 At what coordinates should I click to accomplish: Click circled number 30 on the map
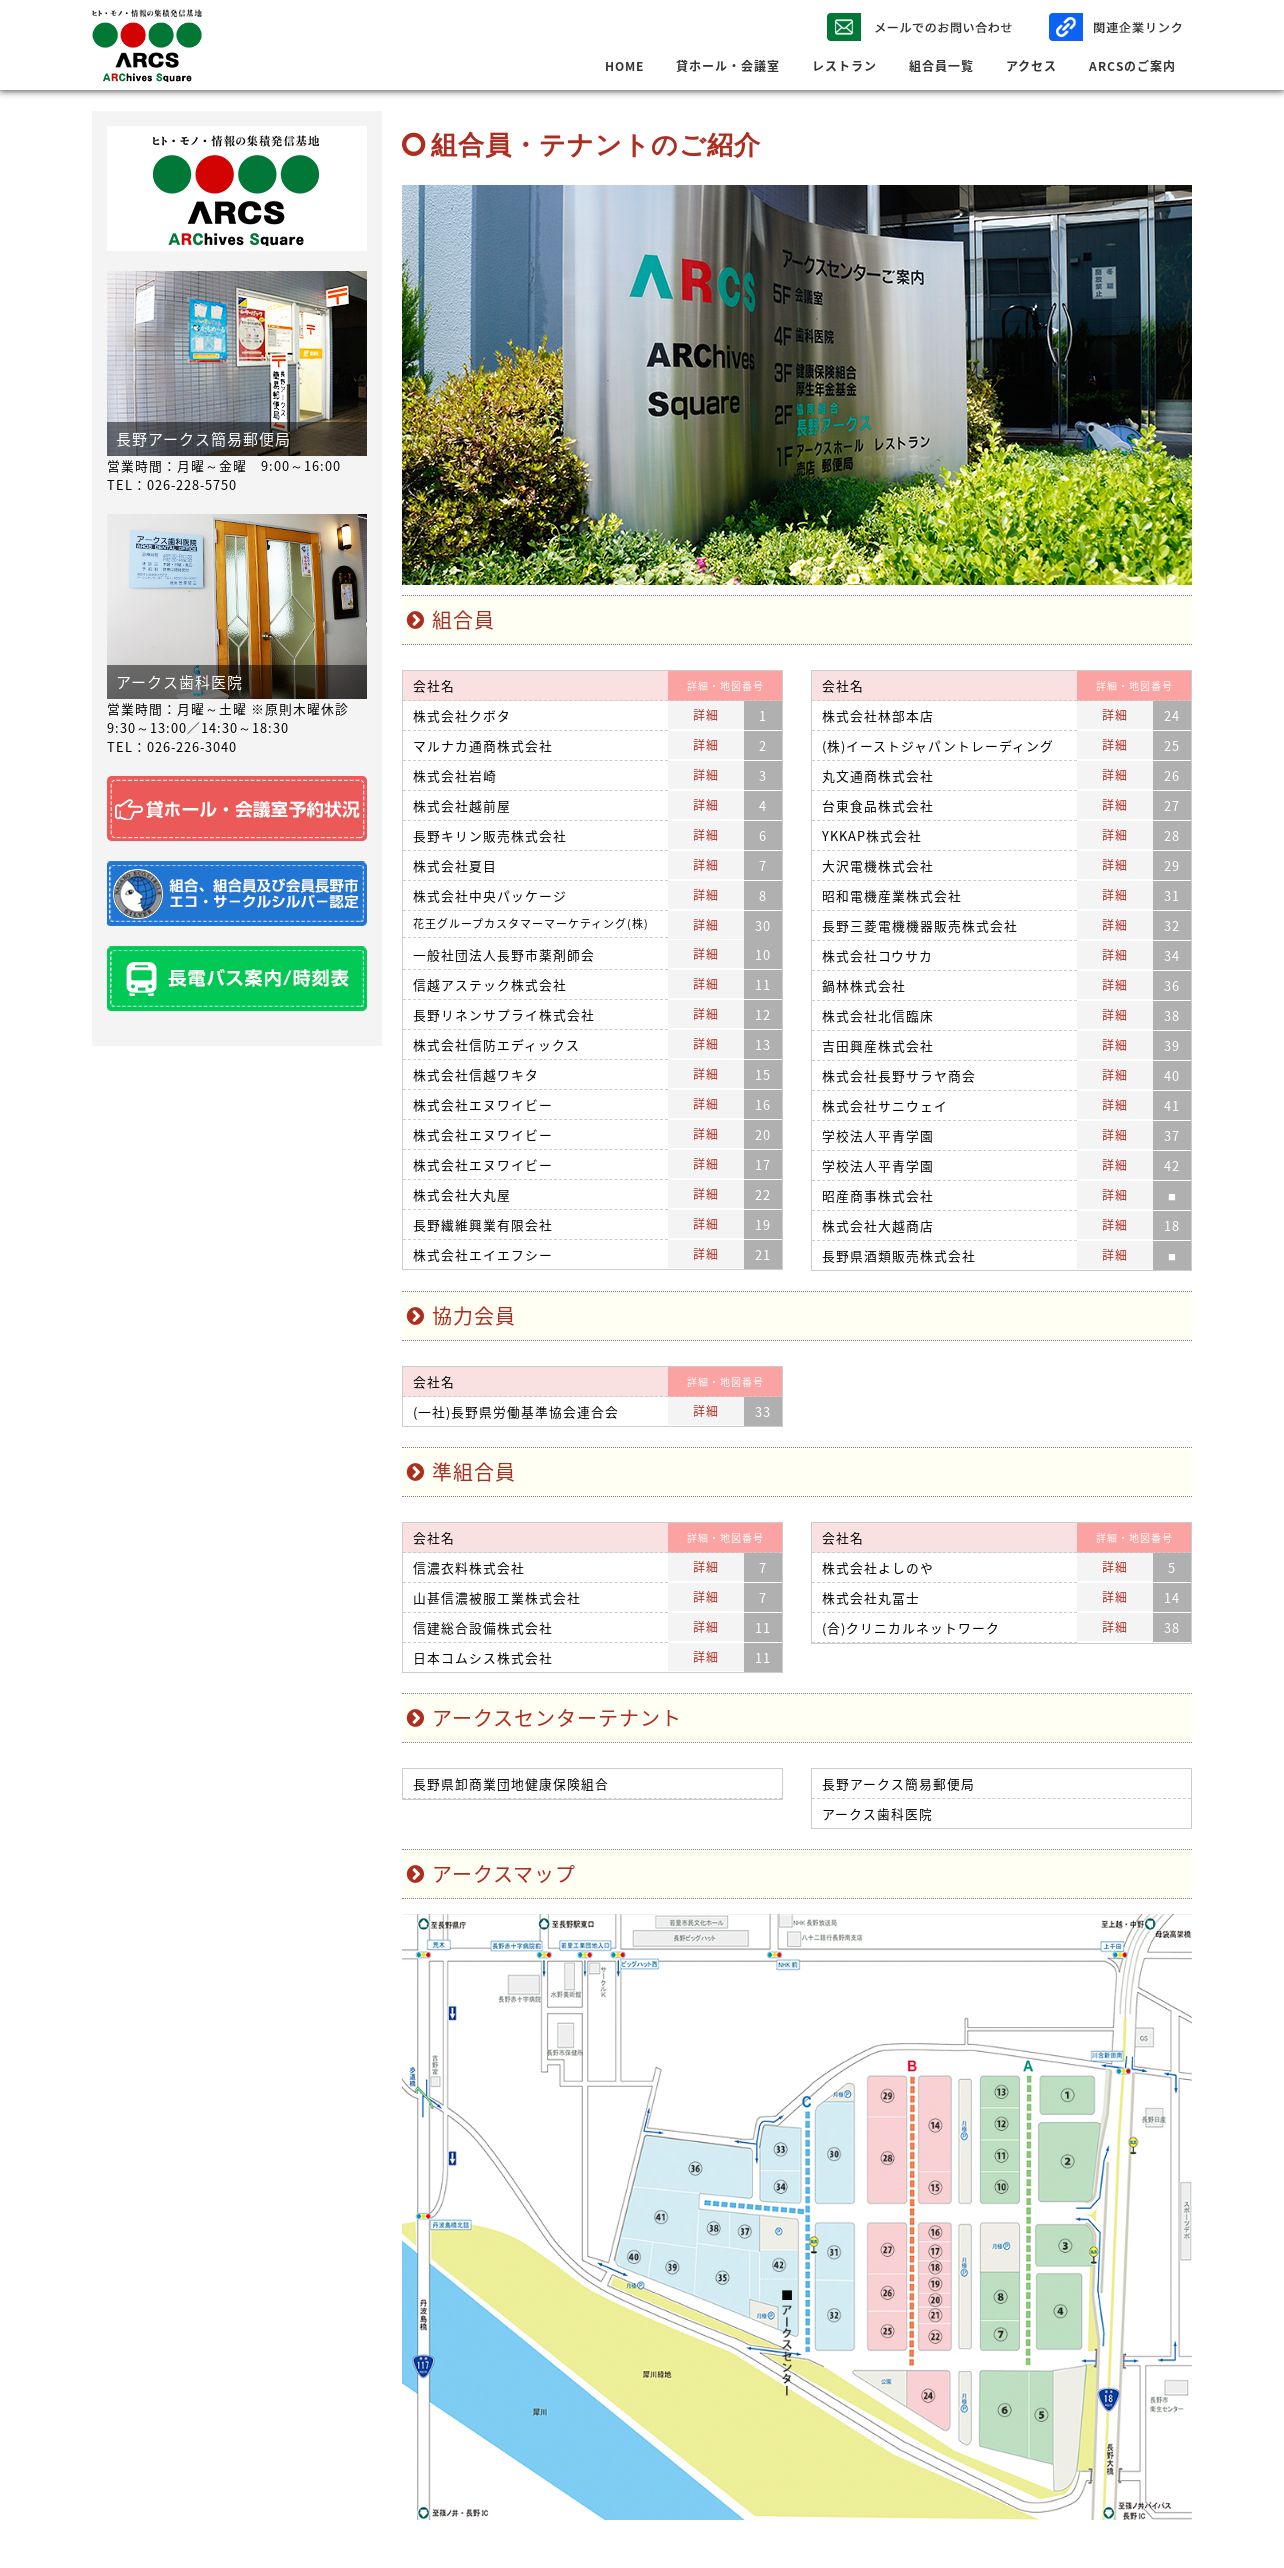pos(834,2154)
